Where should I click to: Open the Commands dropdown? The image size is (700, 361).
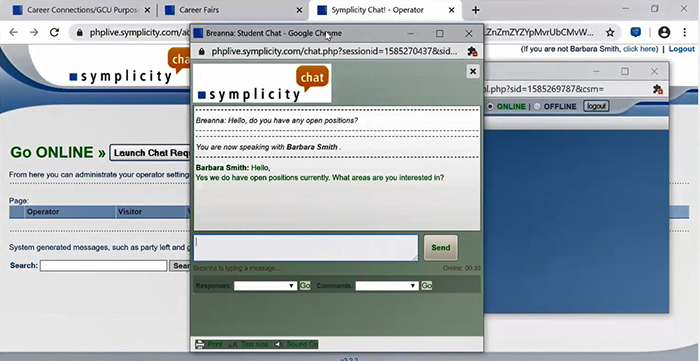pos(387,286)
